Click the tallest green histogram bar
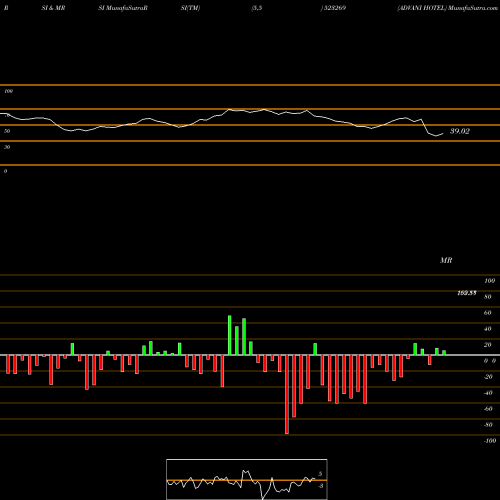Image resolution: width=500 pixels, height=500 pixels. tap(230, 335)
